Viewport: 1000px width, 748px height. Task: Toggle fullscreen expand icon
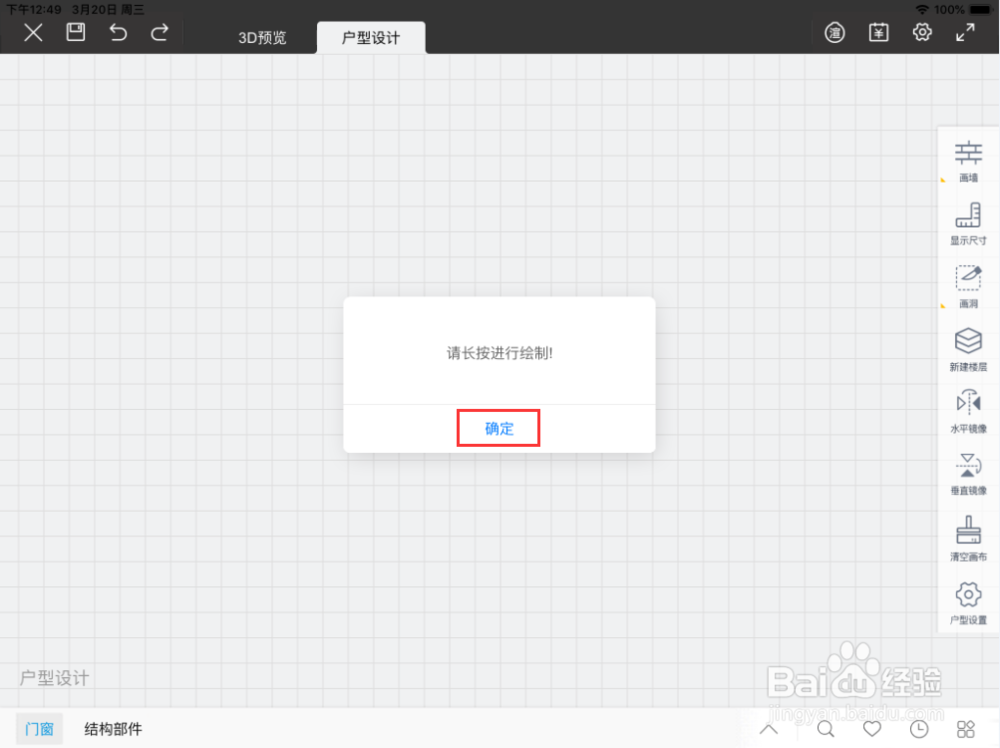(x=966, y=33)
